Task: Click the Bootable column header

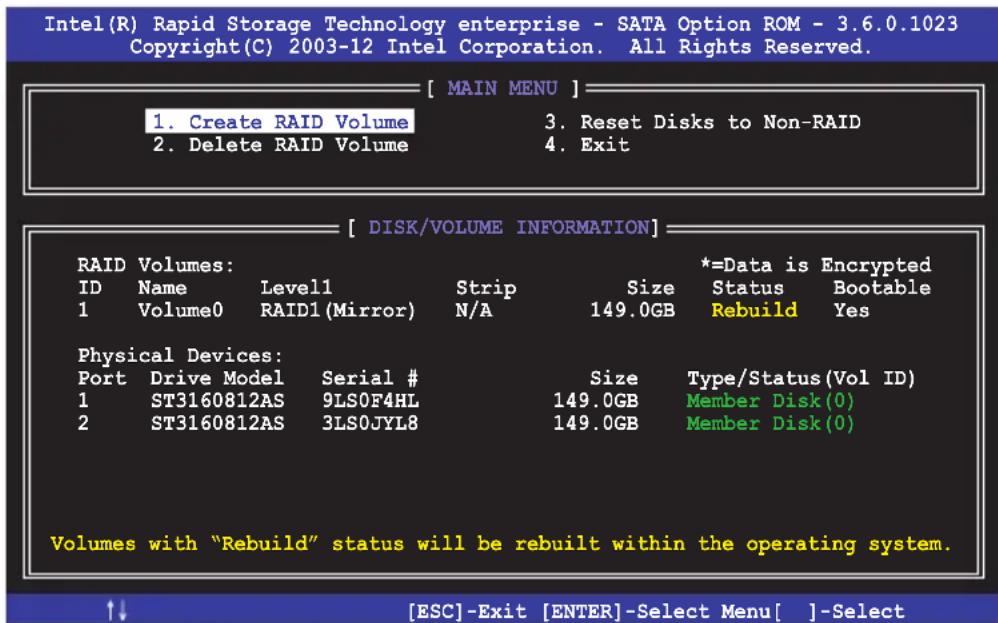Action: tap(882, 288)
